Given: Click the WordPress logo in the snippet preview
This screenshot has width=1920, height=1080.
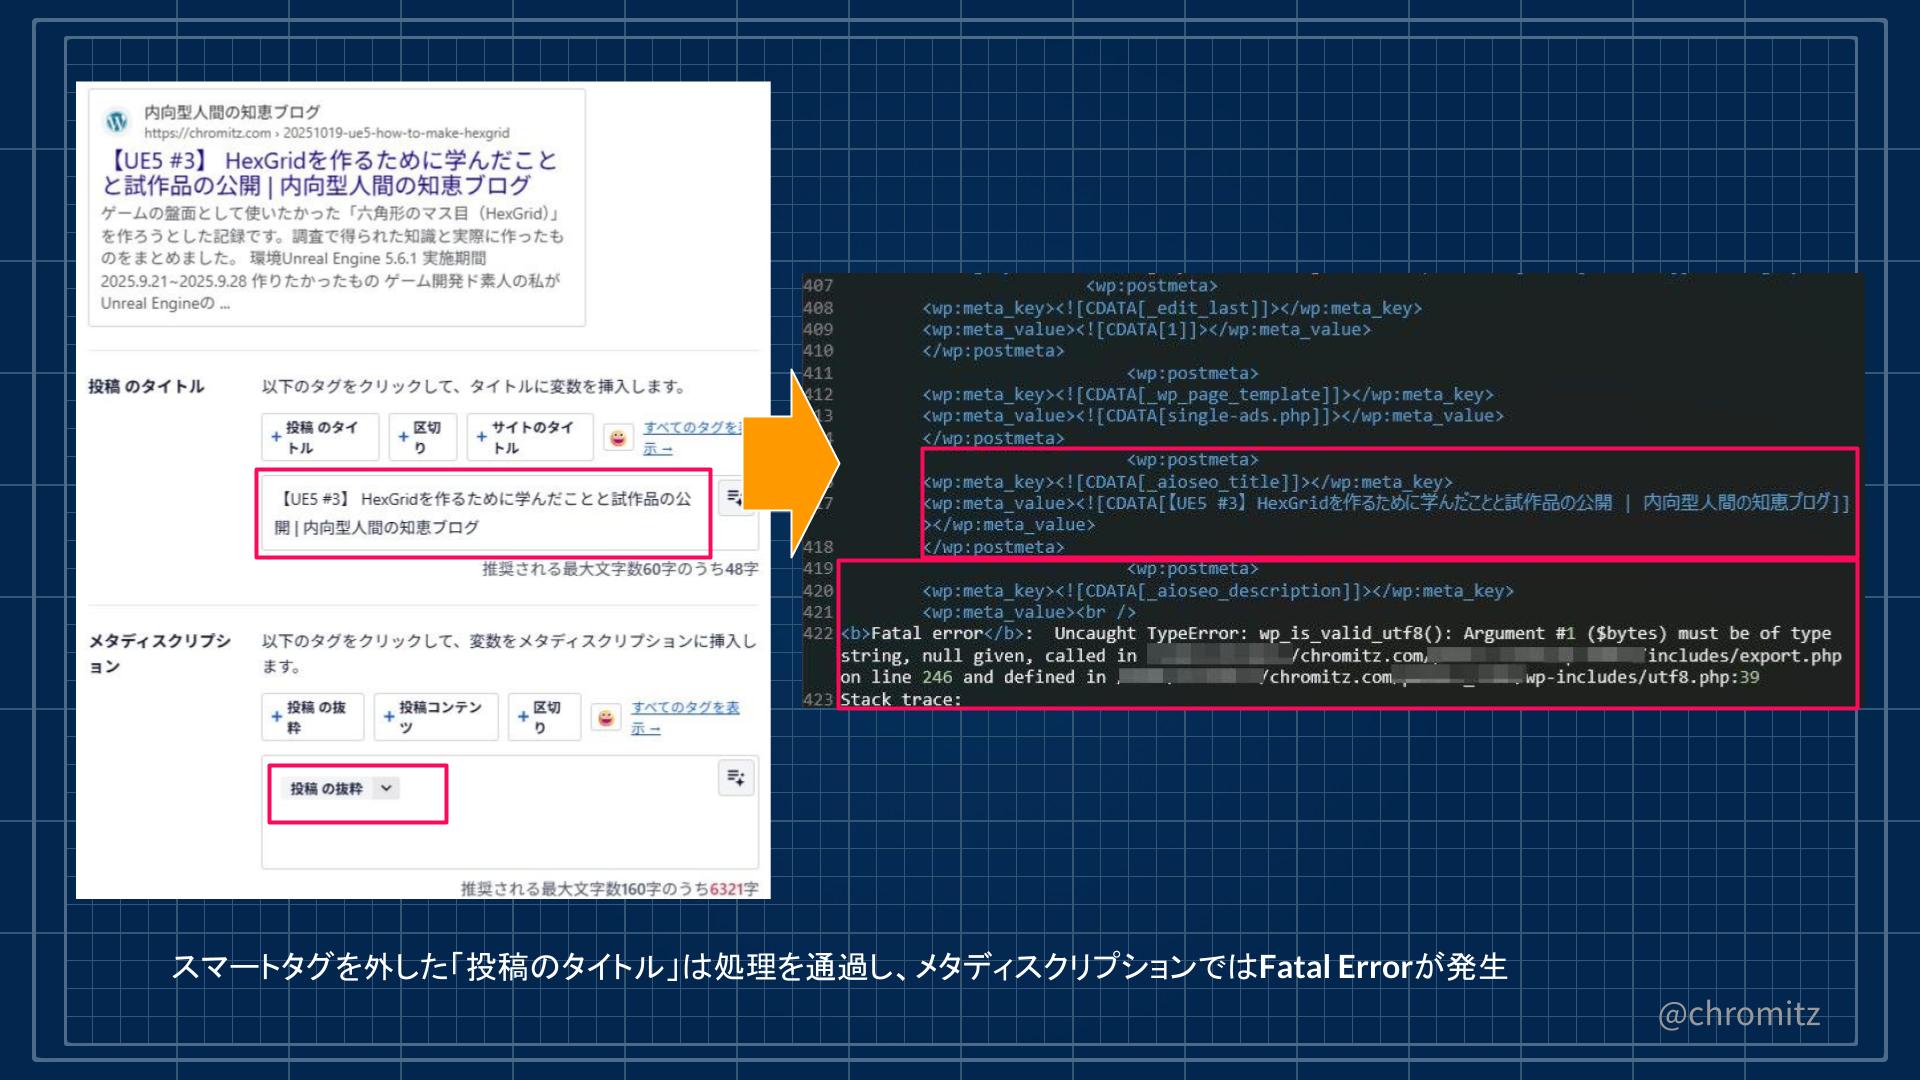Looking at the screenshot, I should pos(117,120).
